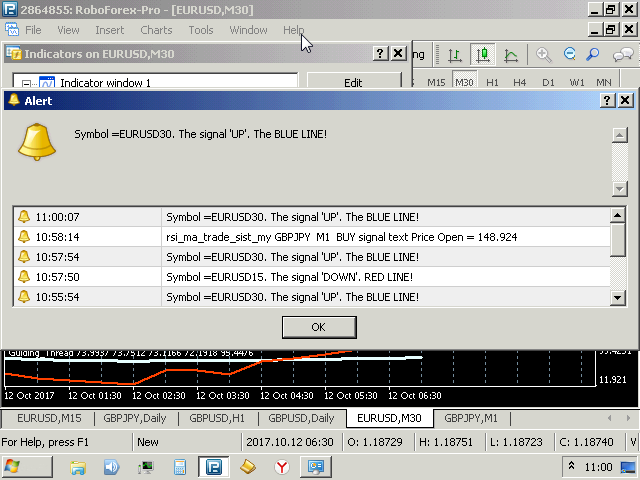Open the Help menu
Screen dimensions: 640x480
point(293,30)
